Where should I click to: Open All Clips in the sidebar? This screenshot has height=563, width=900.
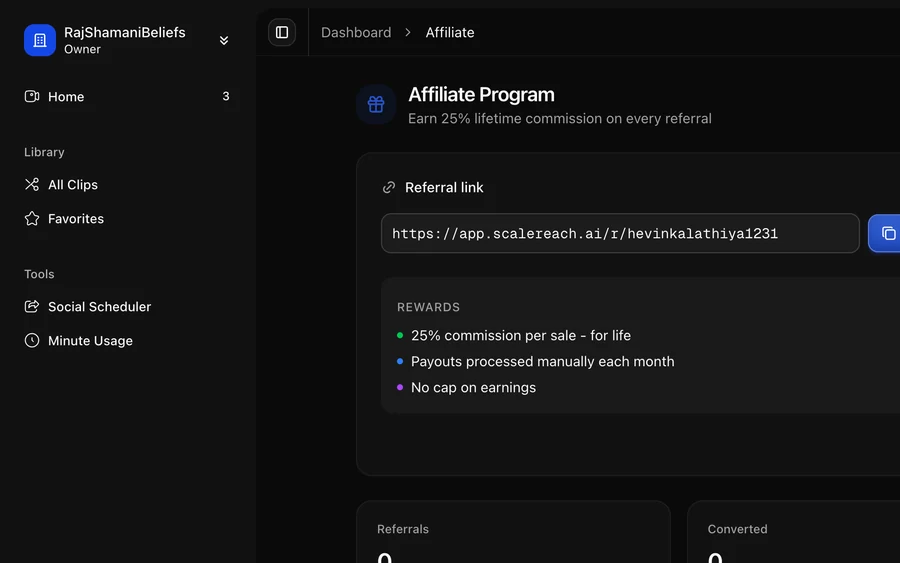[x=127, y=185]
